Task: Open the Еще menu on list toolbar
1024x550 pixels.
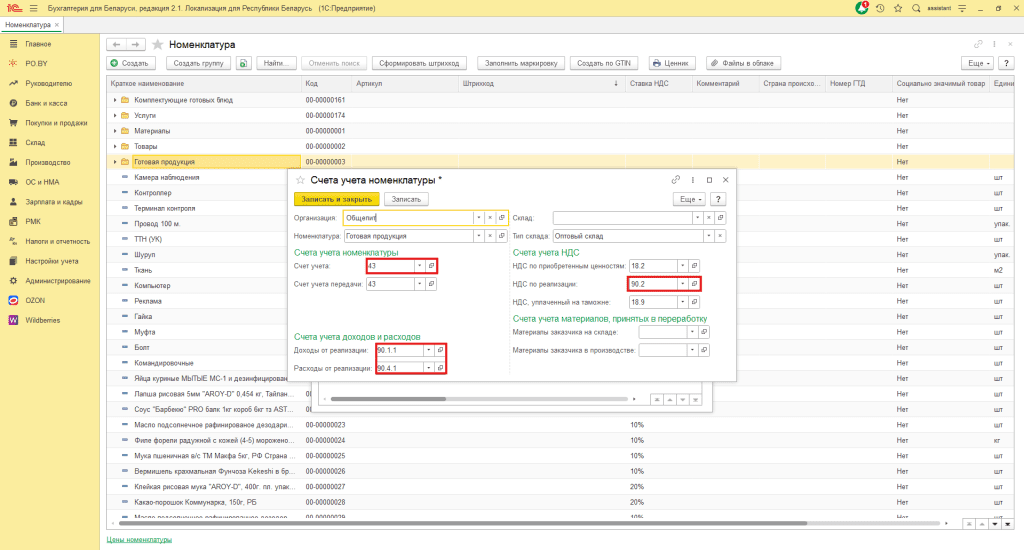Action: pos(978,63)
